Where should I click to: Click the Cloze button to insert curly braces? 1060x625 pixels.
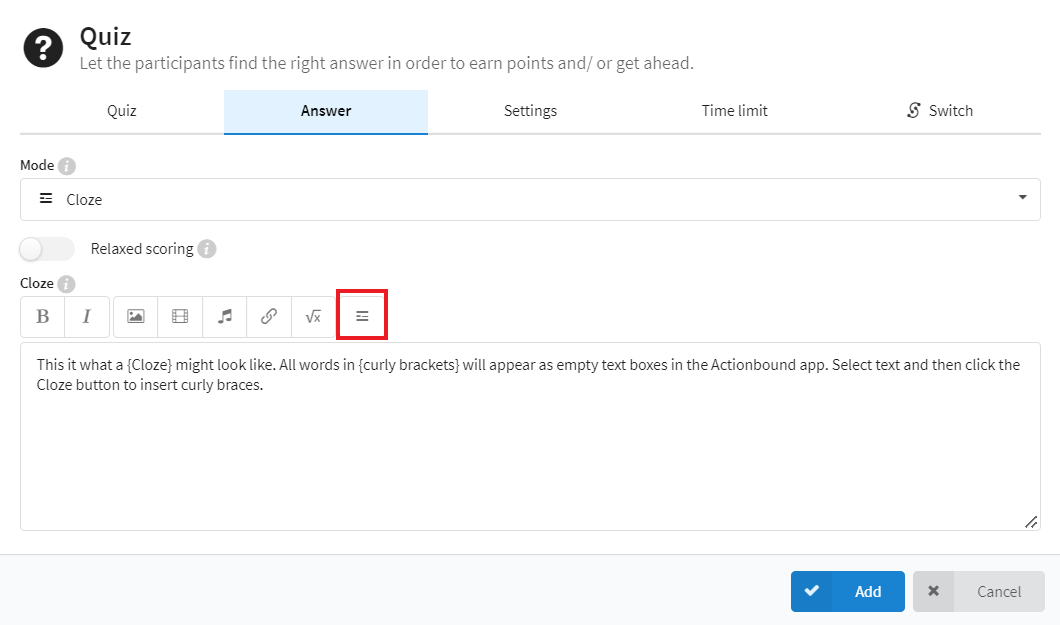(x=362, y=316)
